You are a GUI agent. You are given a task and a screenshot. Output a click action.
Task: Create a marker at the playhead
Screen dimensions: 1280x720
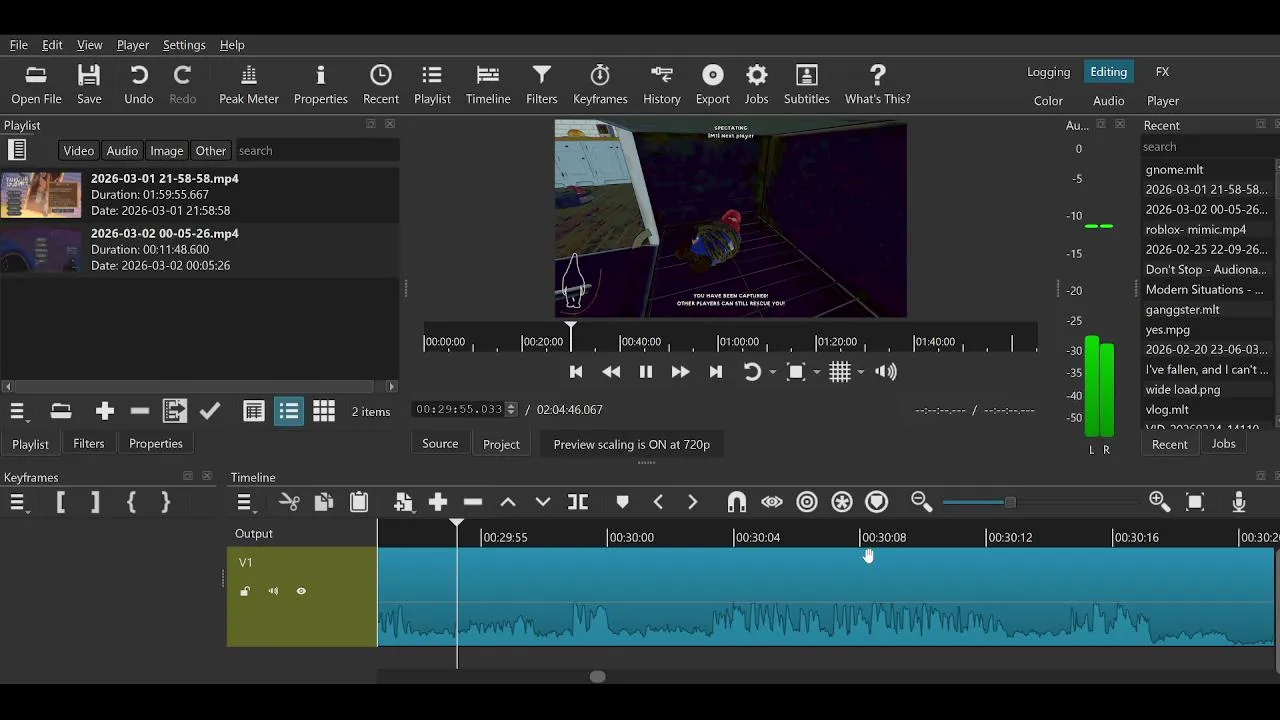pos(622,502)
